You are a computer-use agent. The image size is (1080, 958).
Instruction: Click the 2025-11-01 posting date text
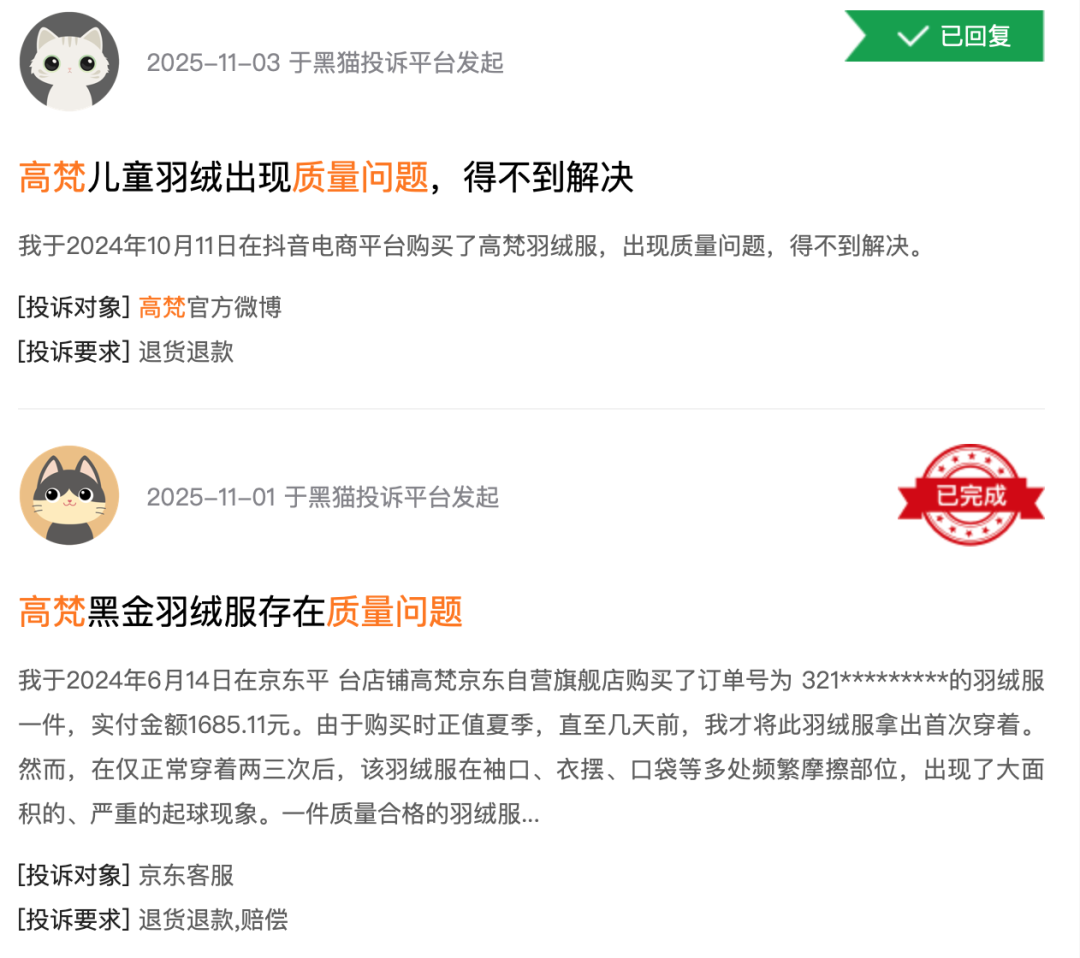(211, 497)
